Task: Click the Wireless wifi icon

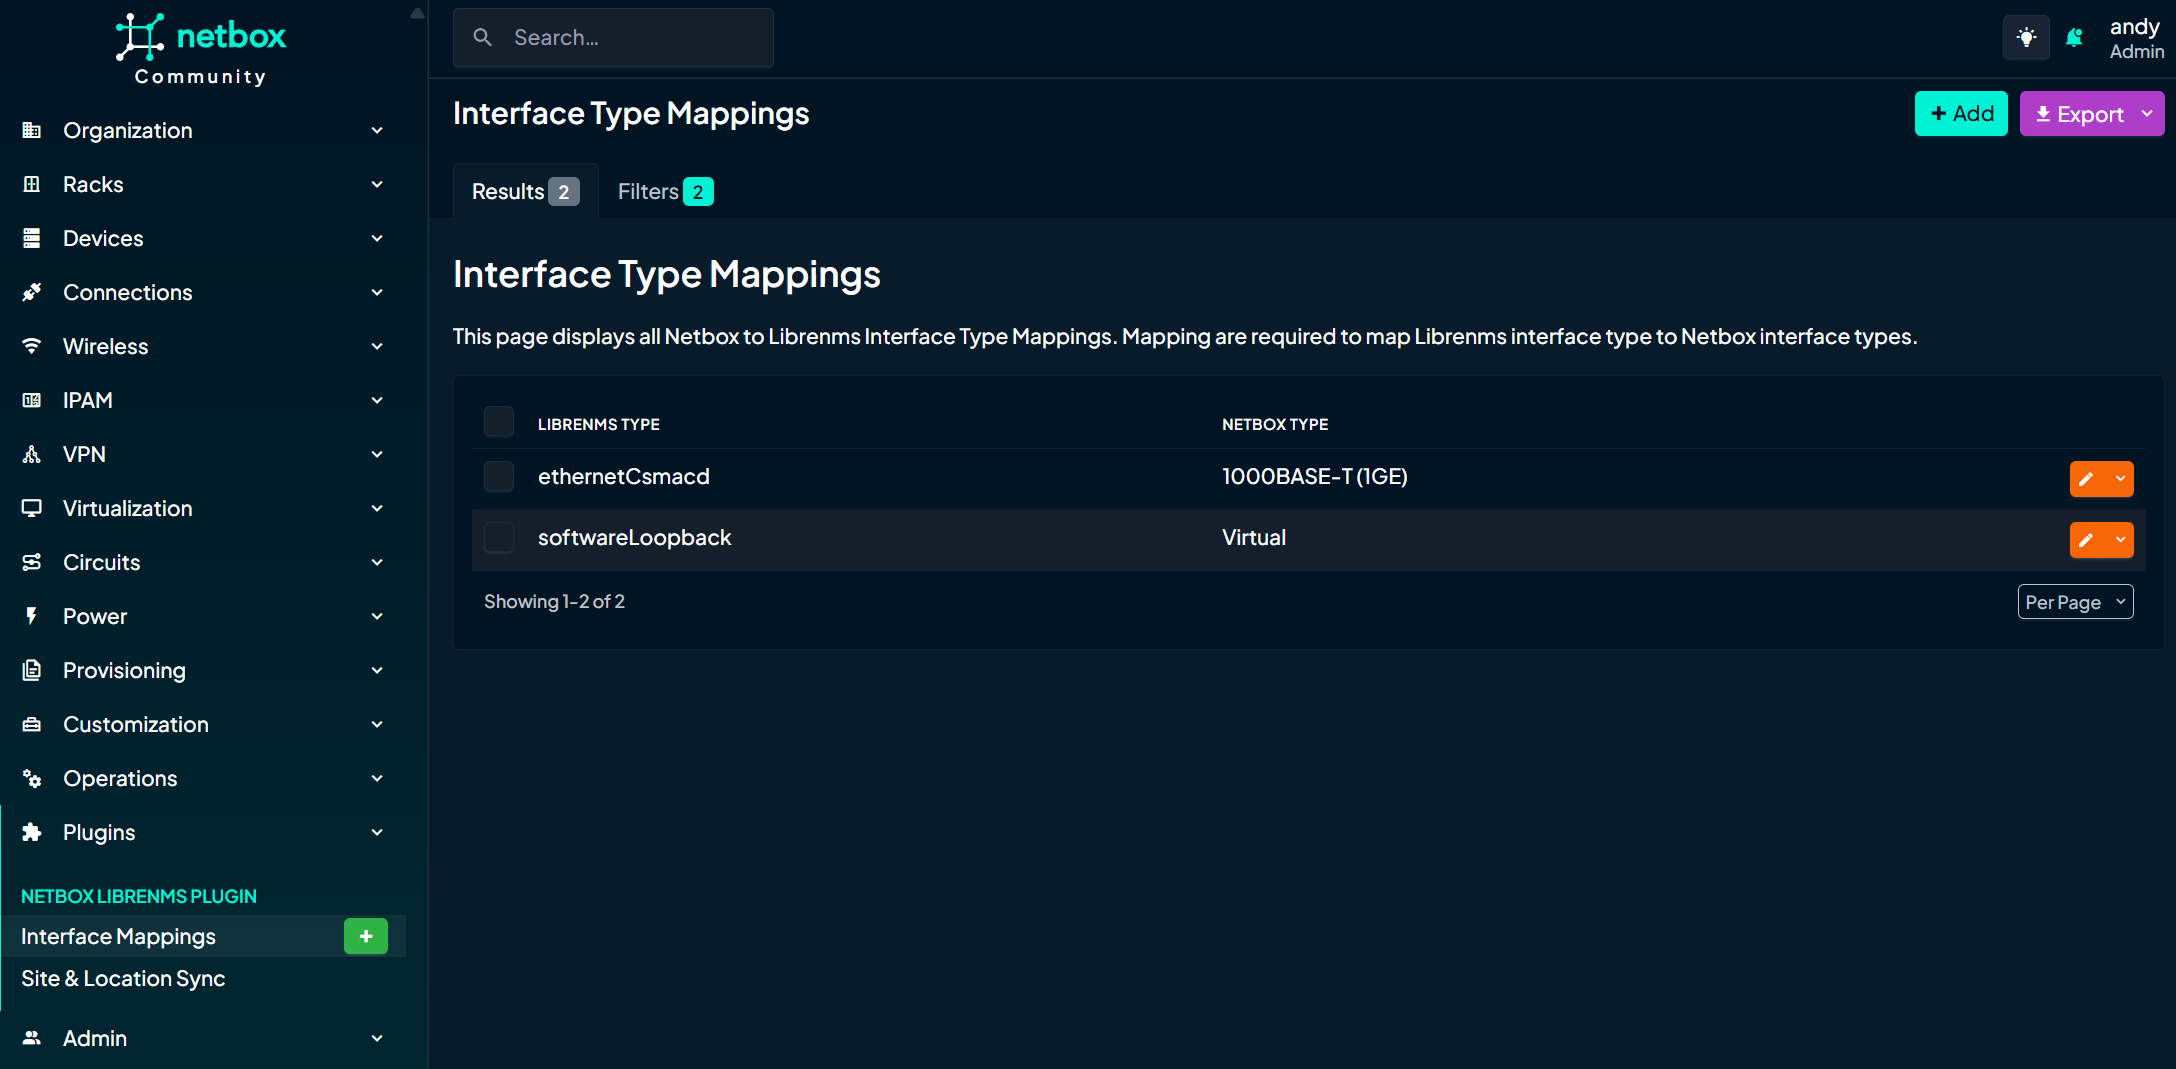Action: (x=32, y=346)
